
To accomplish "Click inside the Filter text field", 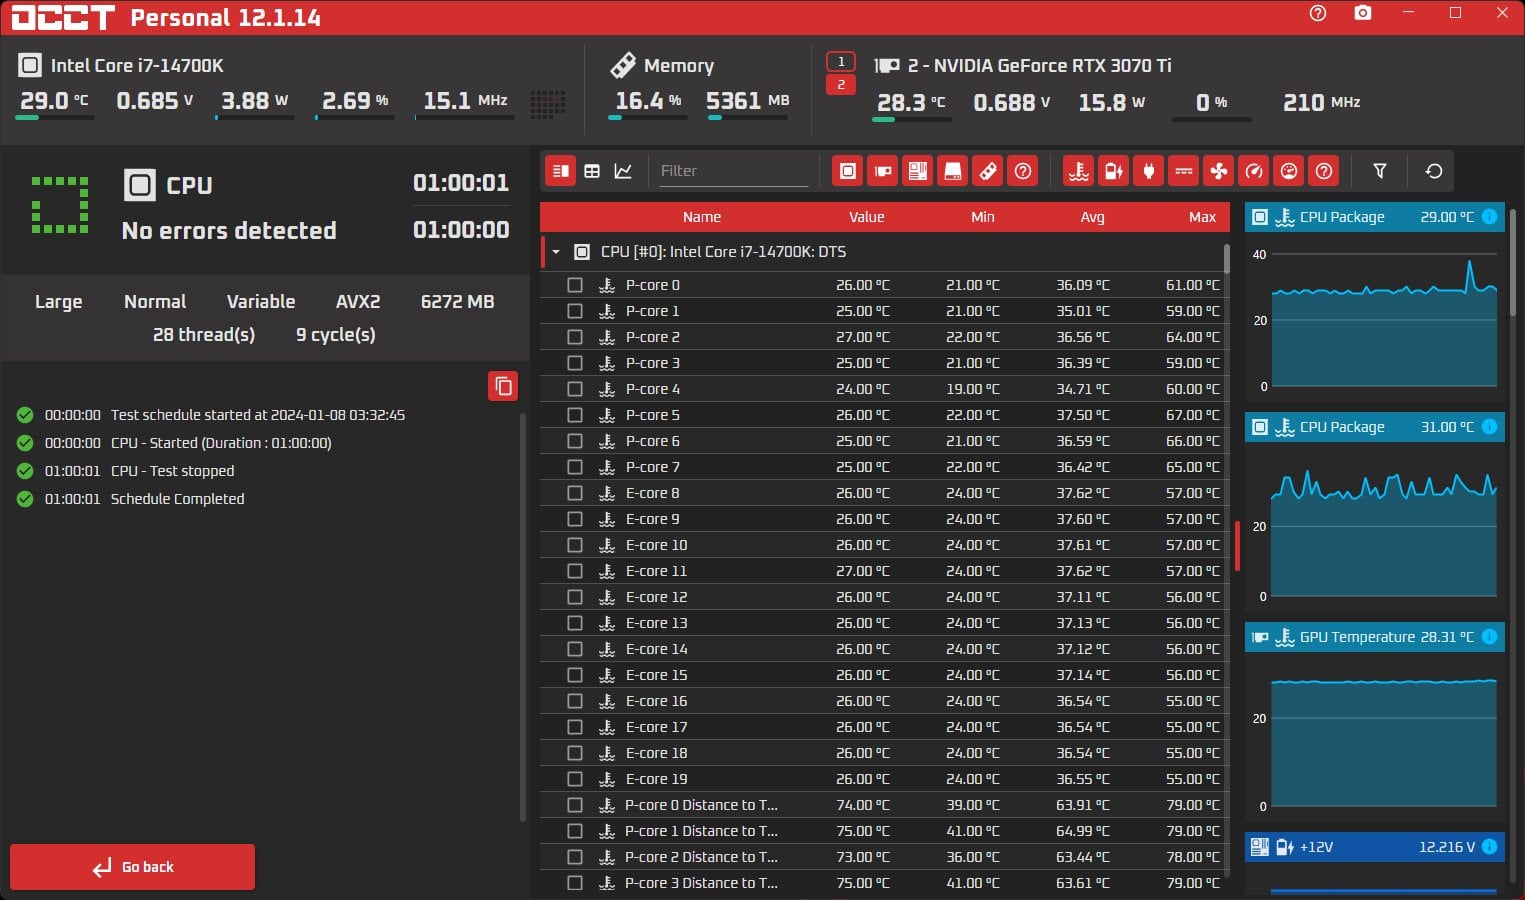I will (x=732, y=171).
